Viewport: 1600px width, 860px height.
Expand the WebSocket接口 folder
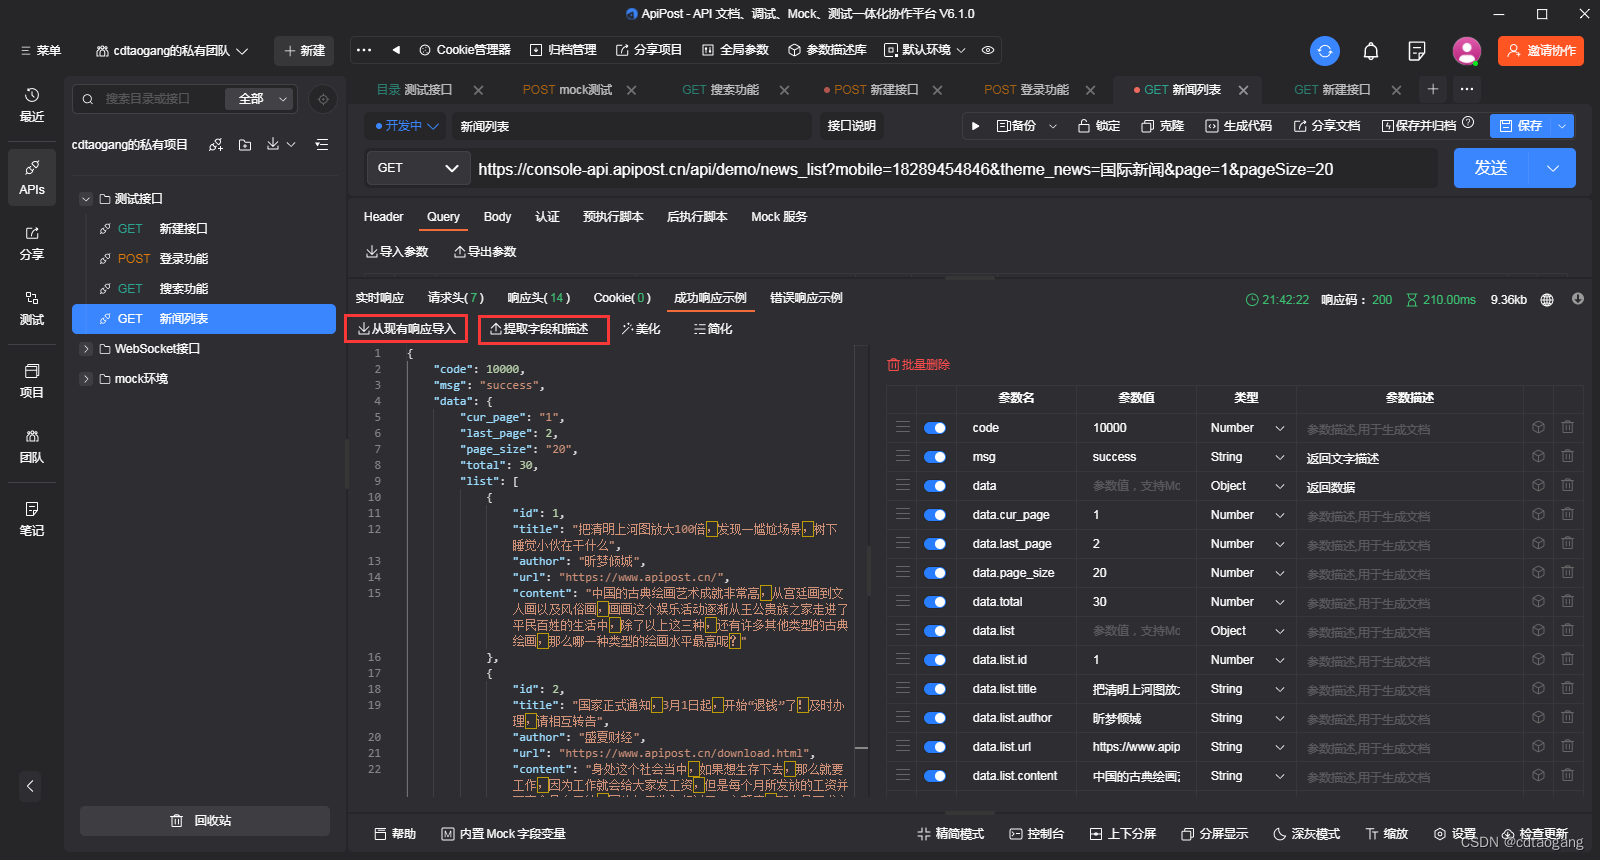[x=86, y=349]
